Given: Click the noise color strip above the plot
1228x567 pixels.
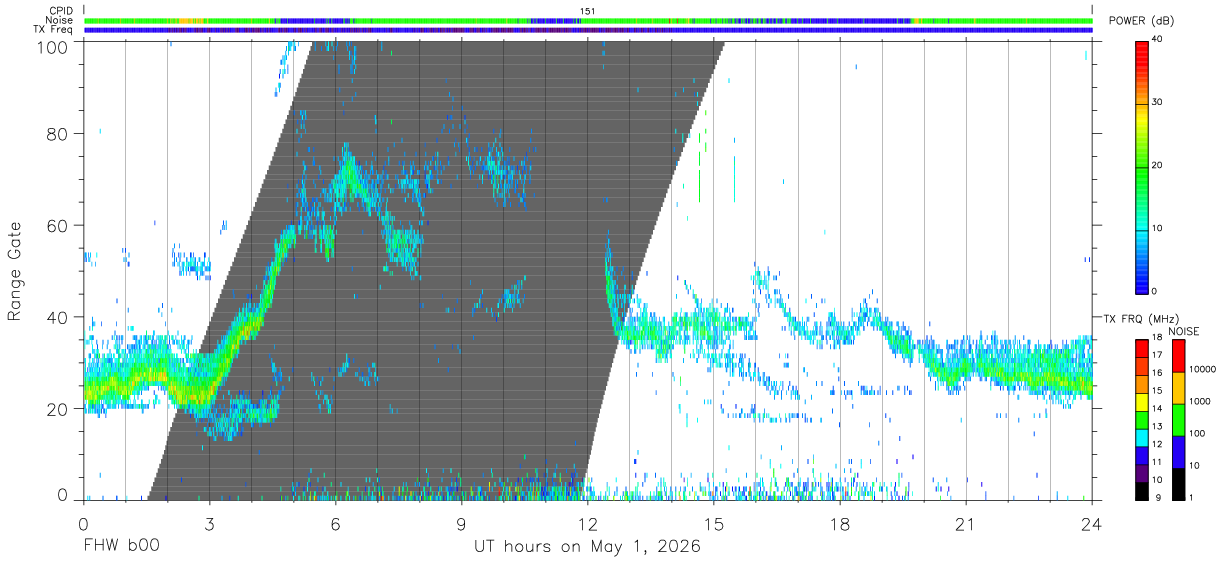Looking at the screenshot, I should coord(587,20).
